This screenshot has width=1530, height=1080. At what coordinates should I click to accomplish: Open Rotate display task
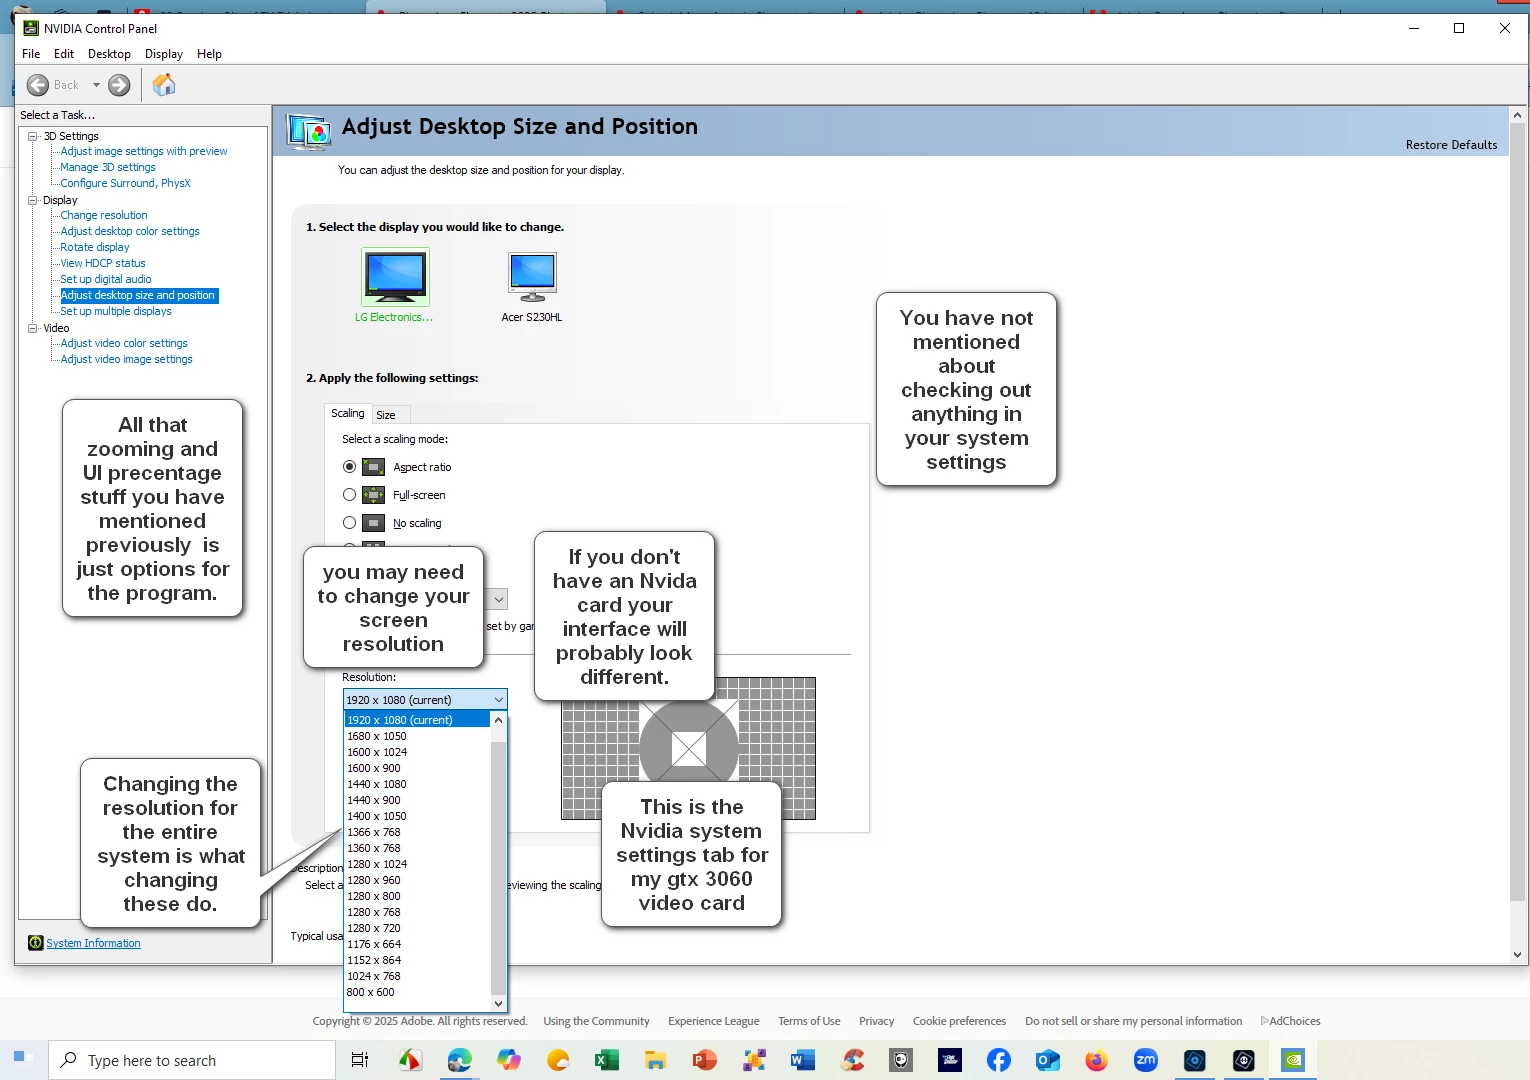pos(95,247)
